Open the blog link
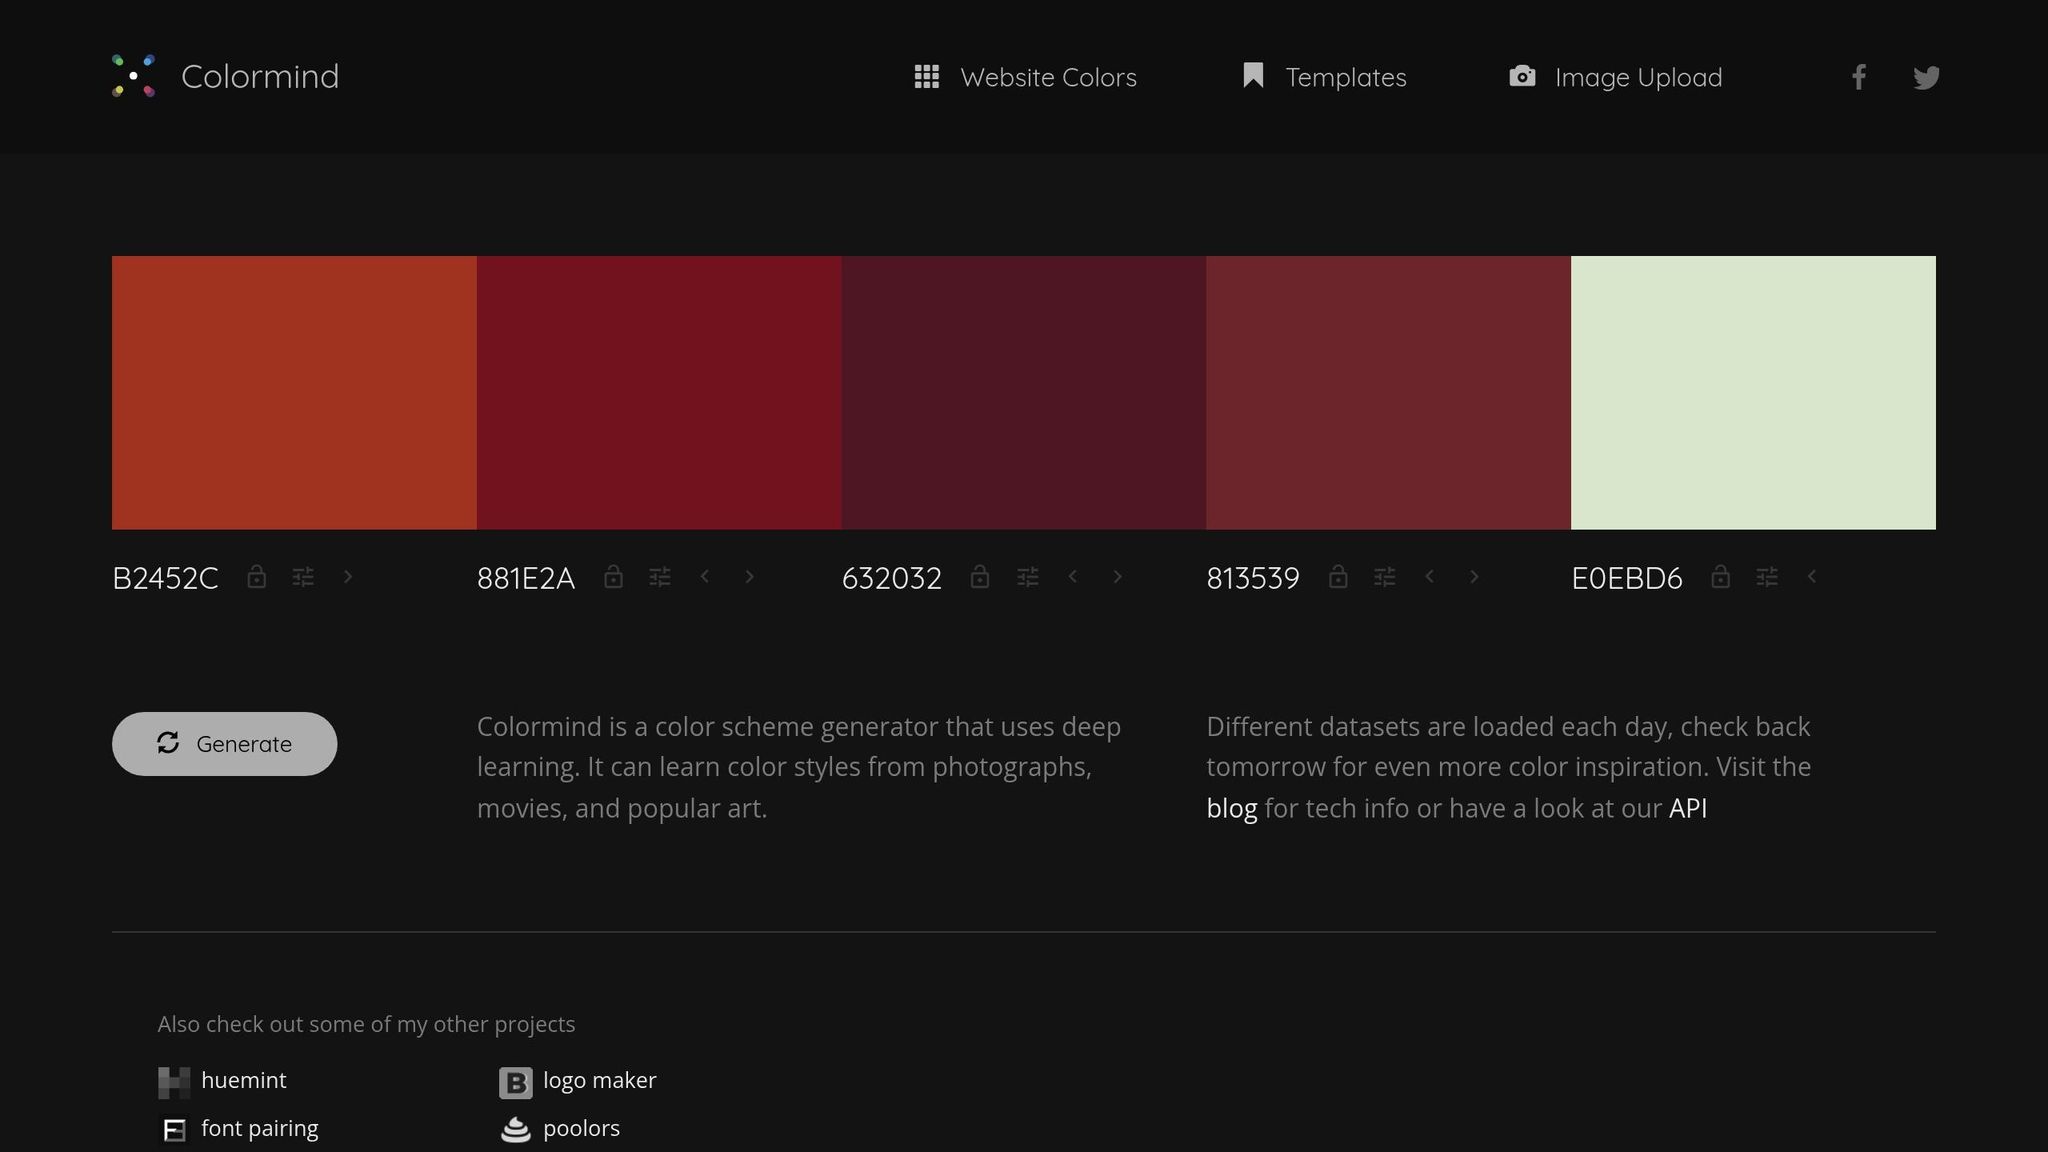This screenshot has height=1152, width=2048. [x=1231, y=807]
